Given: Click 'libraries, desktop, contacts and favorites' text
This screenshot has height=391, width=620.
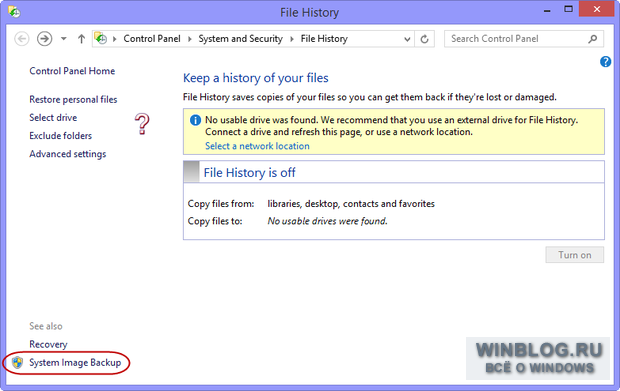Looking at the screenshot, I should point(351,204).
